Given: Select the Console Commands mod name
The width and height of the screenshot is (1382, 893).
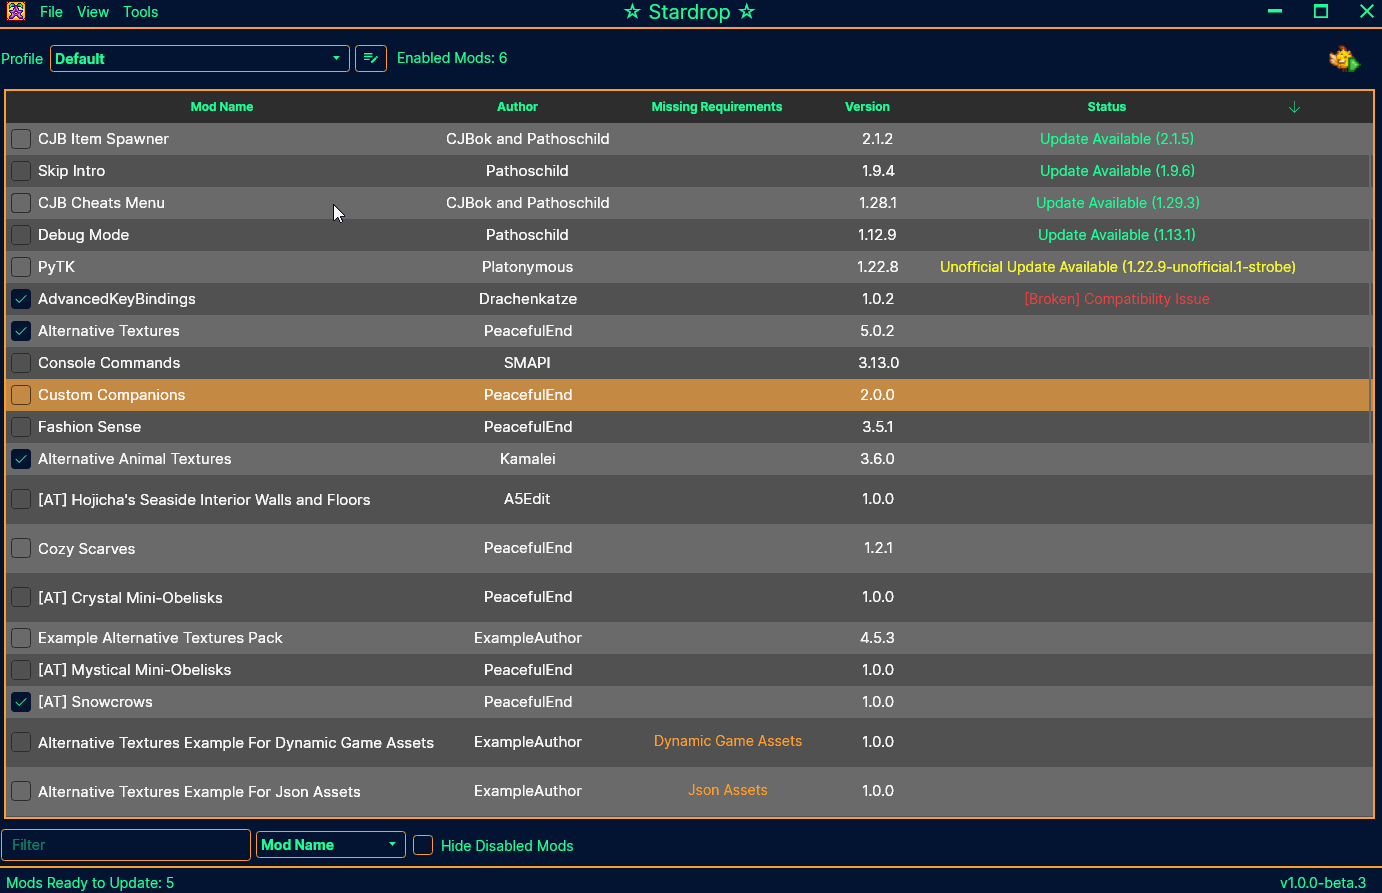Looking at the screenshot, I should [x=109, y=363].
